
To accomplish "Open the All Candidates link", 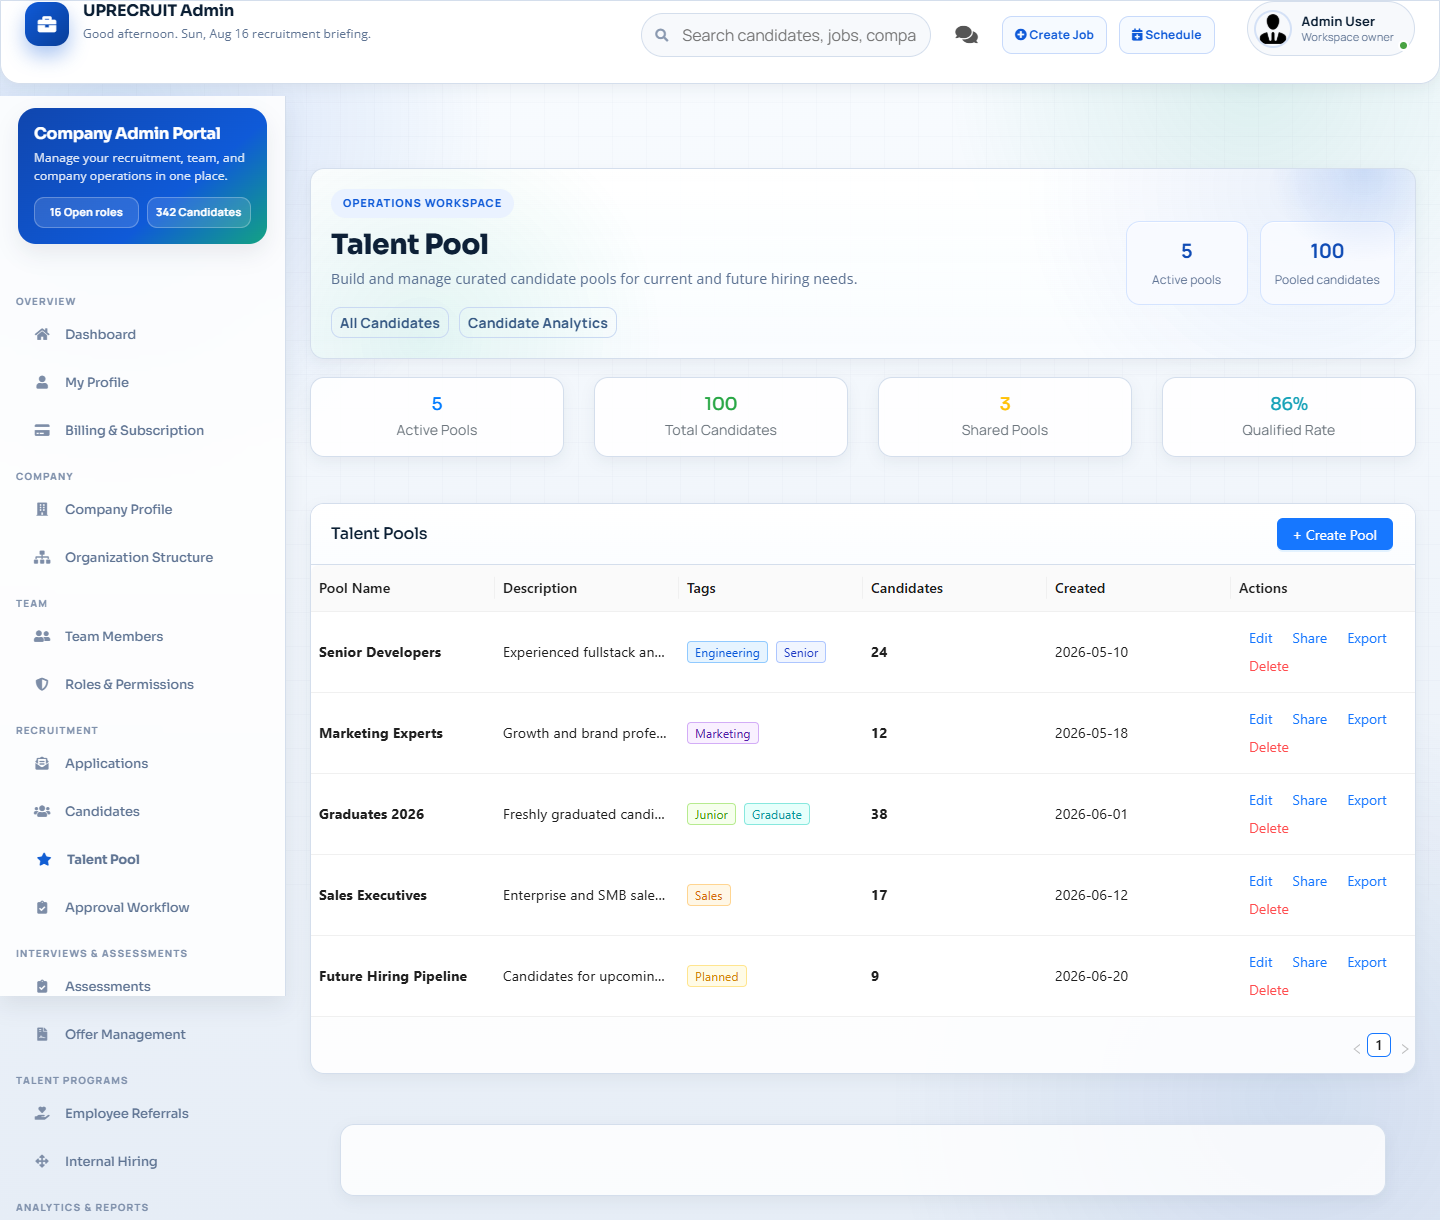I will tap(390, 323).
